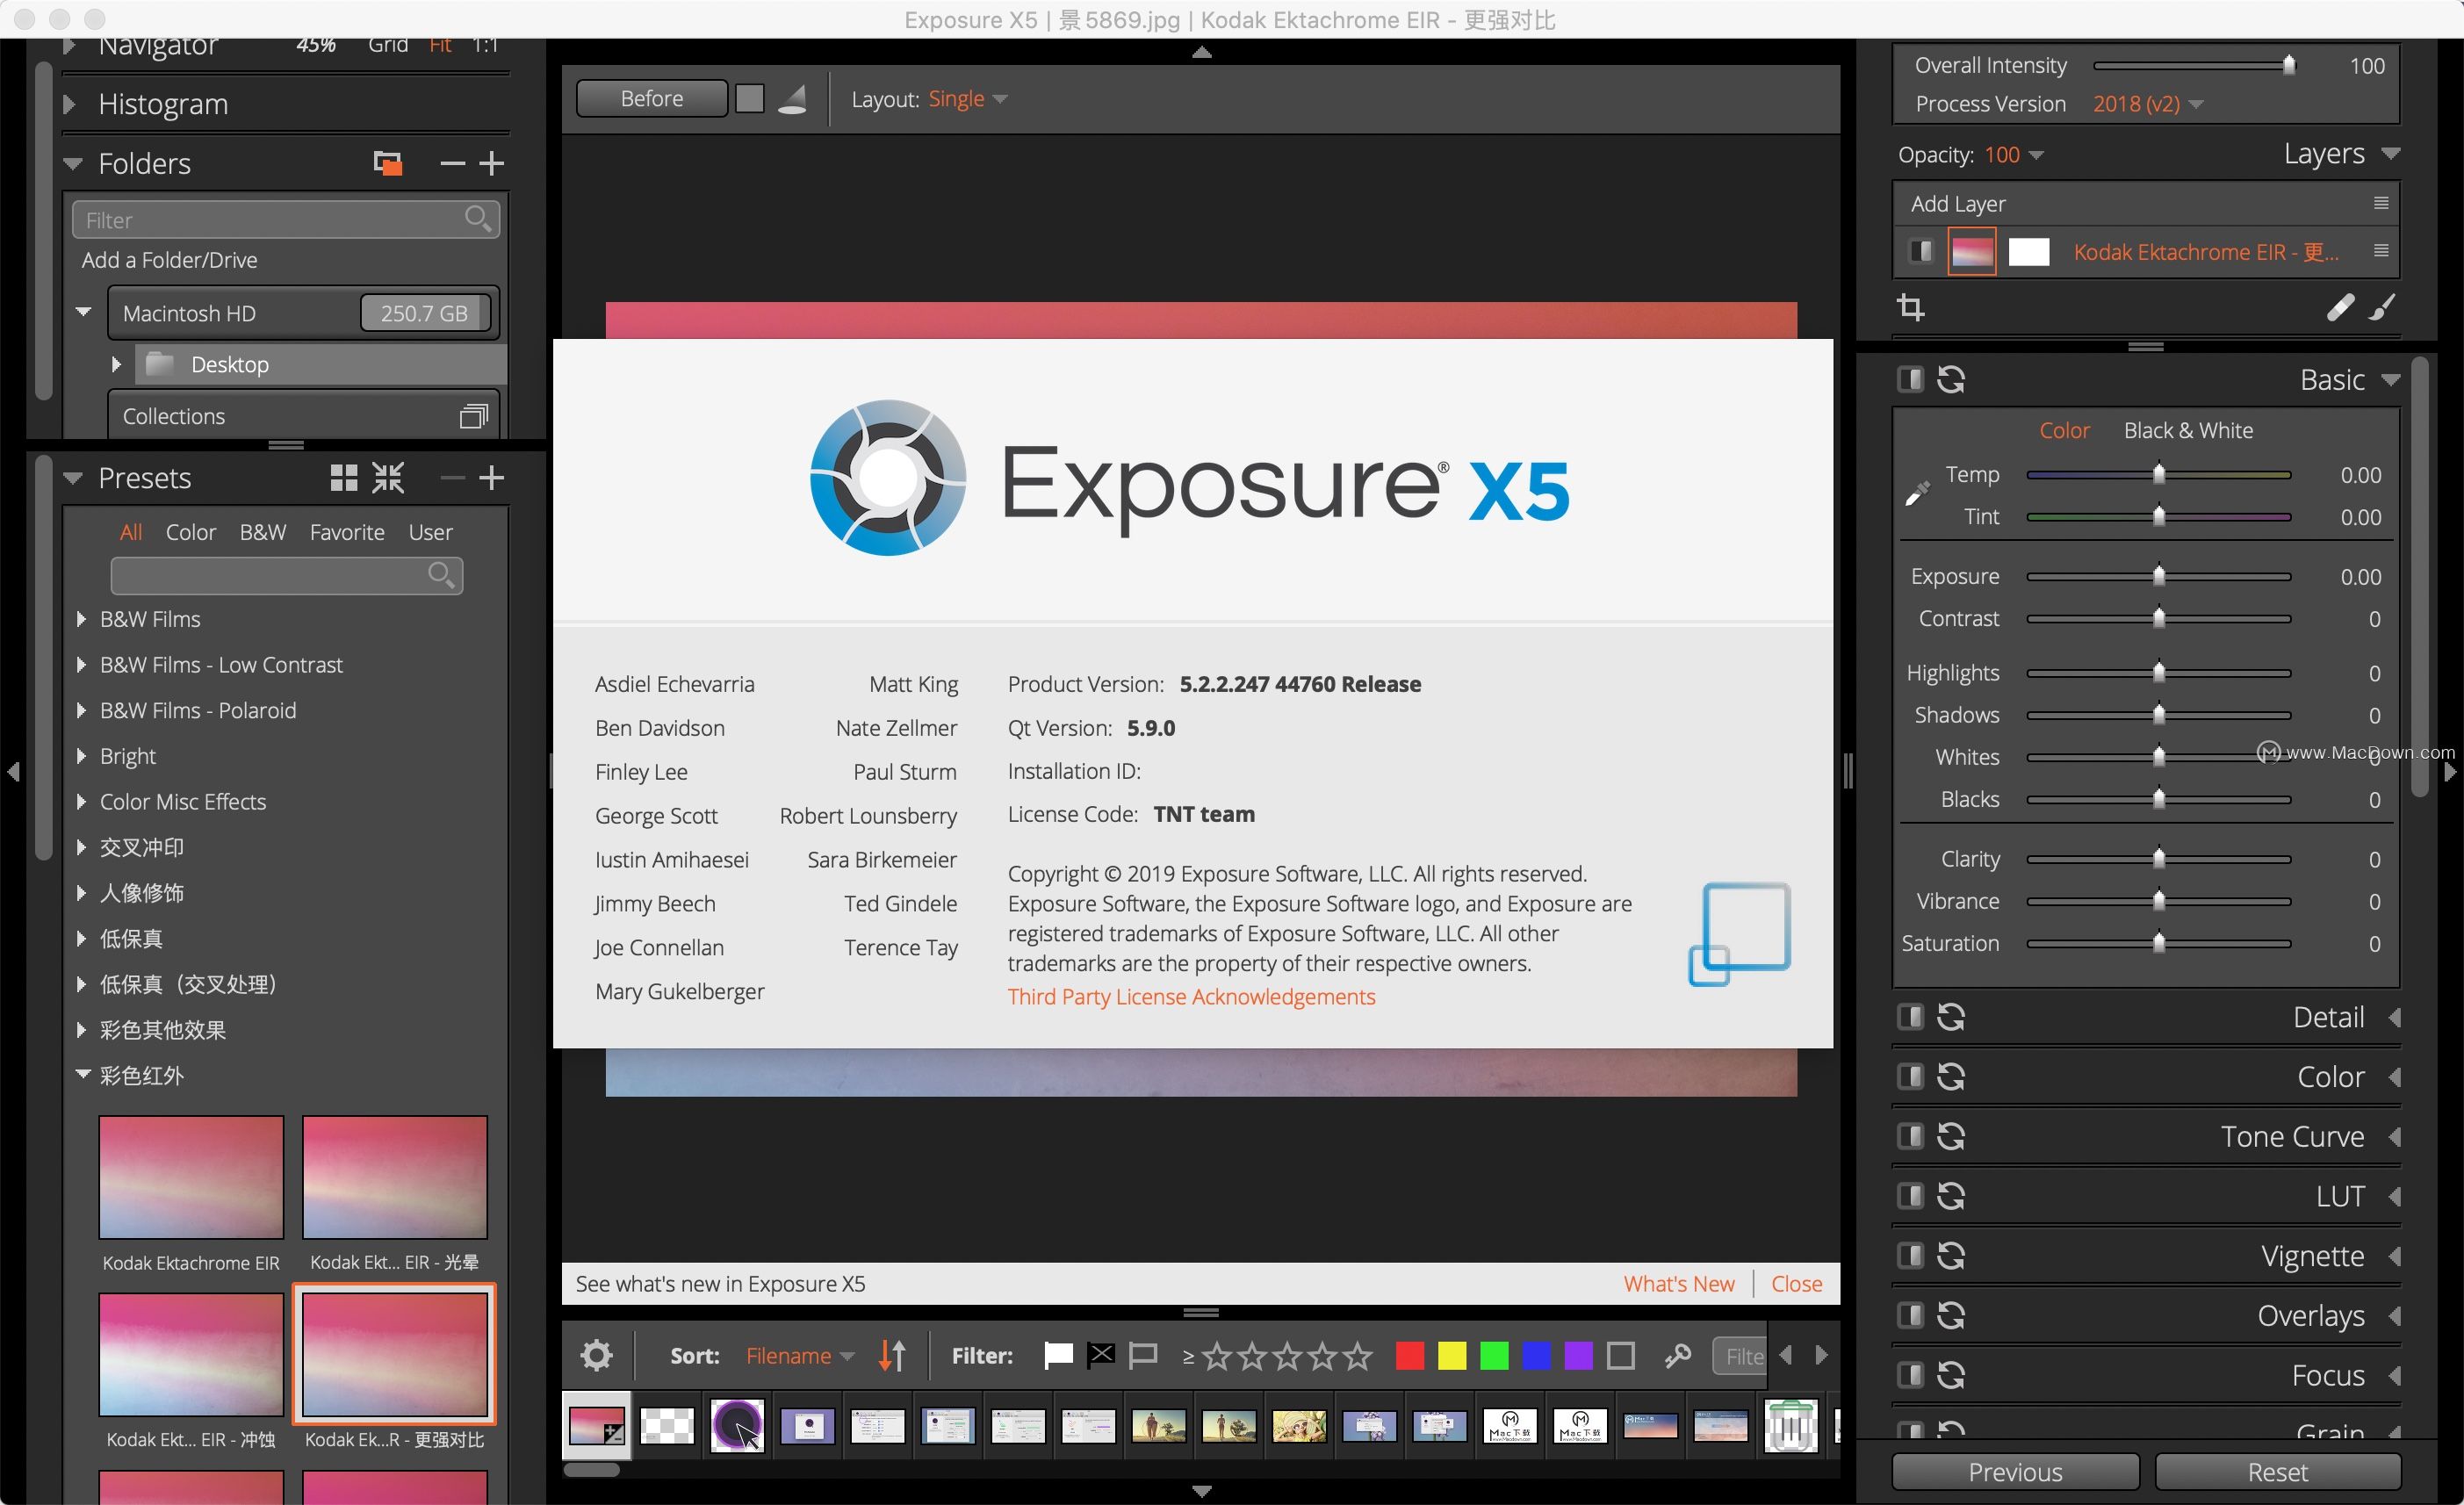Click the Reset button
Image resolution: width=2464 pixels, height=1505 pixels.
(x=2277, y=1472)
